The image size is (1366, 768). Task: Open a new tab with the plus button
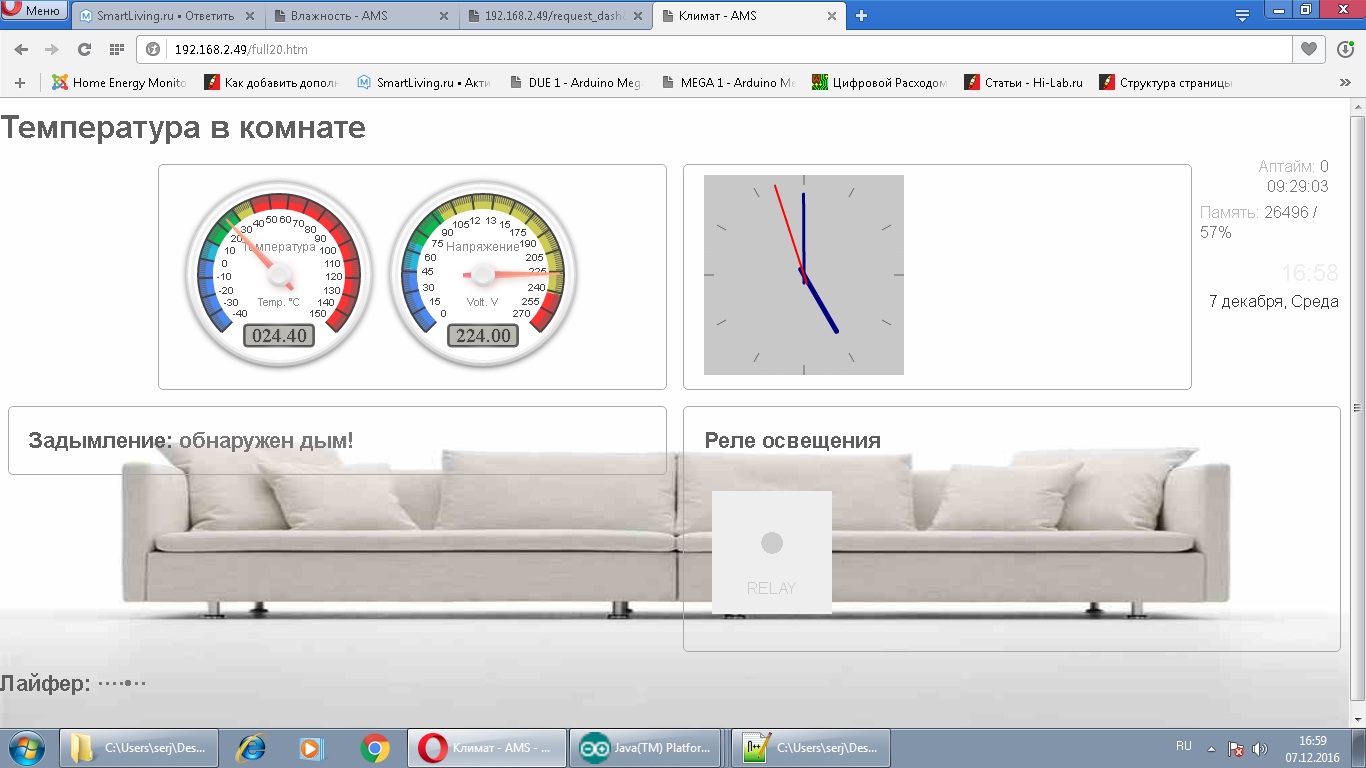pyautogui.click(x=861, y=16)
